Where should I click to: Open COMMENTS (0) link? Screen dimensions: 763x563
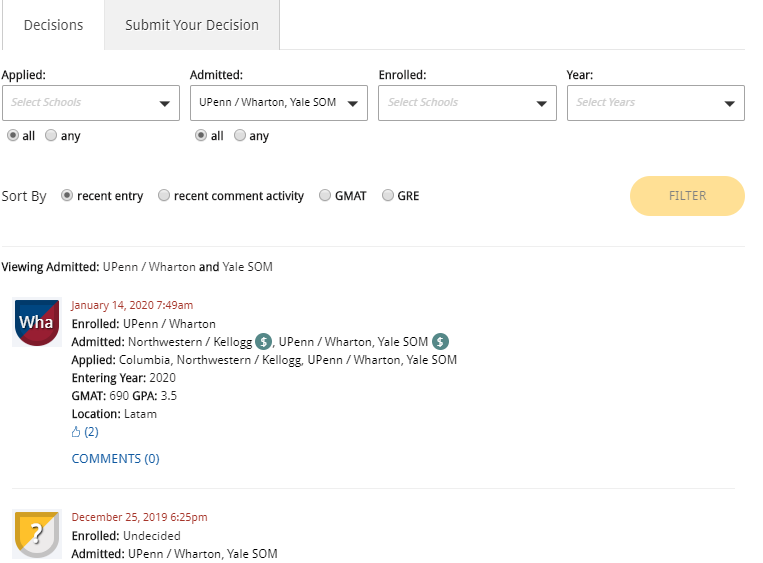(115, 458)
